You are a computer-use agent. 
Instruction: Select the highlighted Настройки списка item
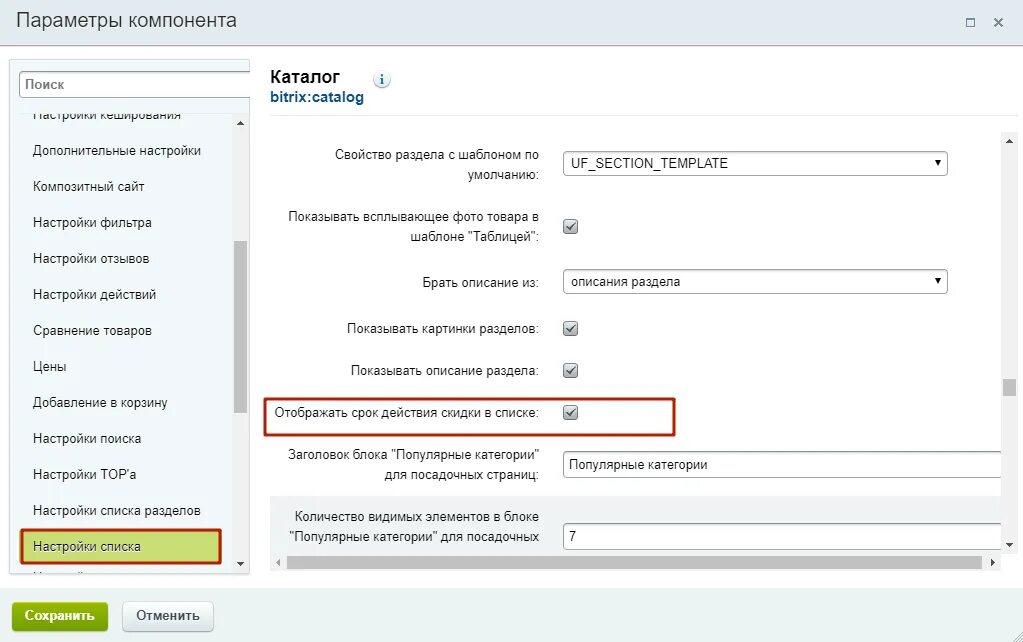click(x=121, y=546)
